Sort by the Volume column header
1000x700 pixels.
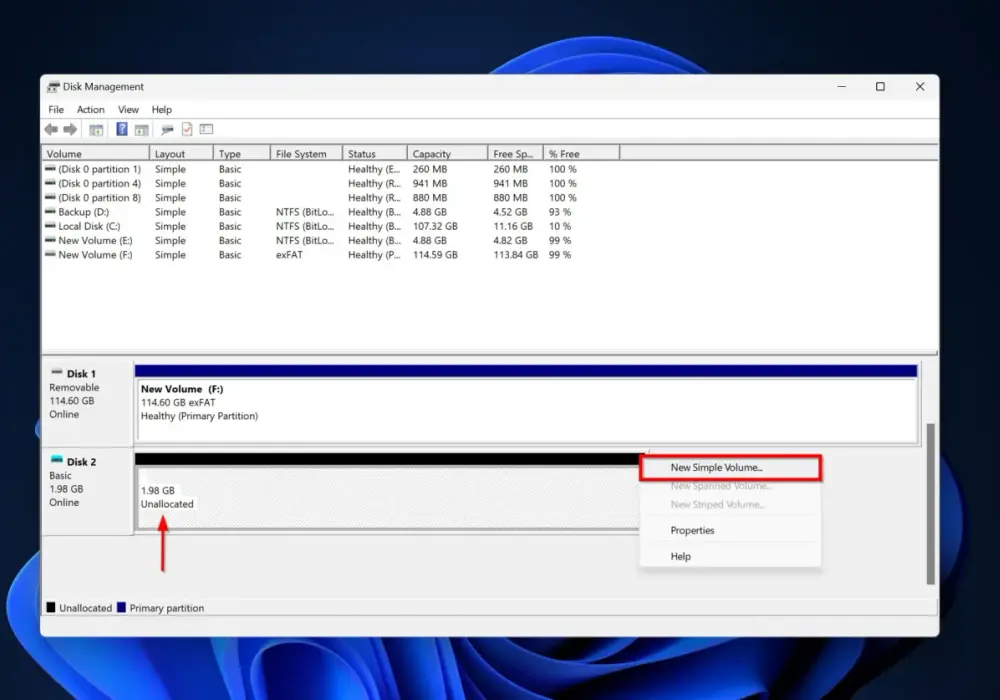click(x=96, y=154)
